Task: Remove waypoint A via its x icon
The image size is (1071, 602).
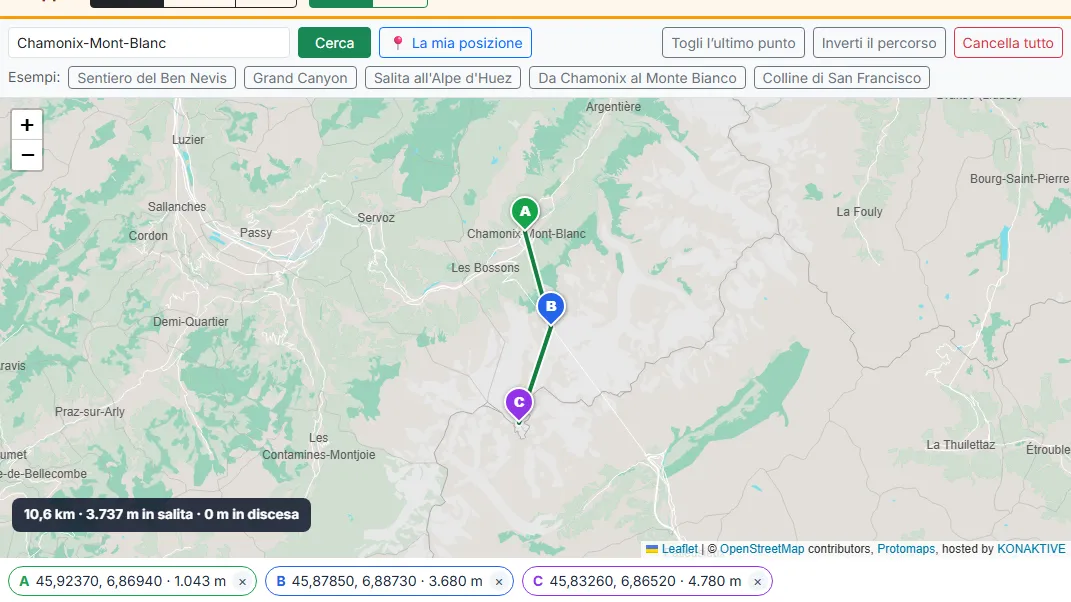Action: [242, 582]
